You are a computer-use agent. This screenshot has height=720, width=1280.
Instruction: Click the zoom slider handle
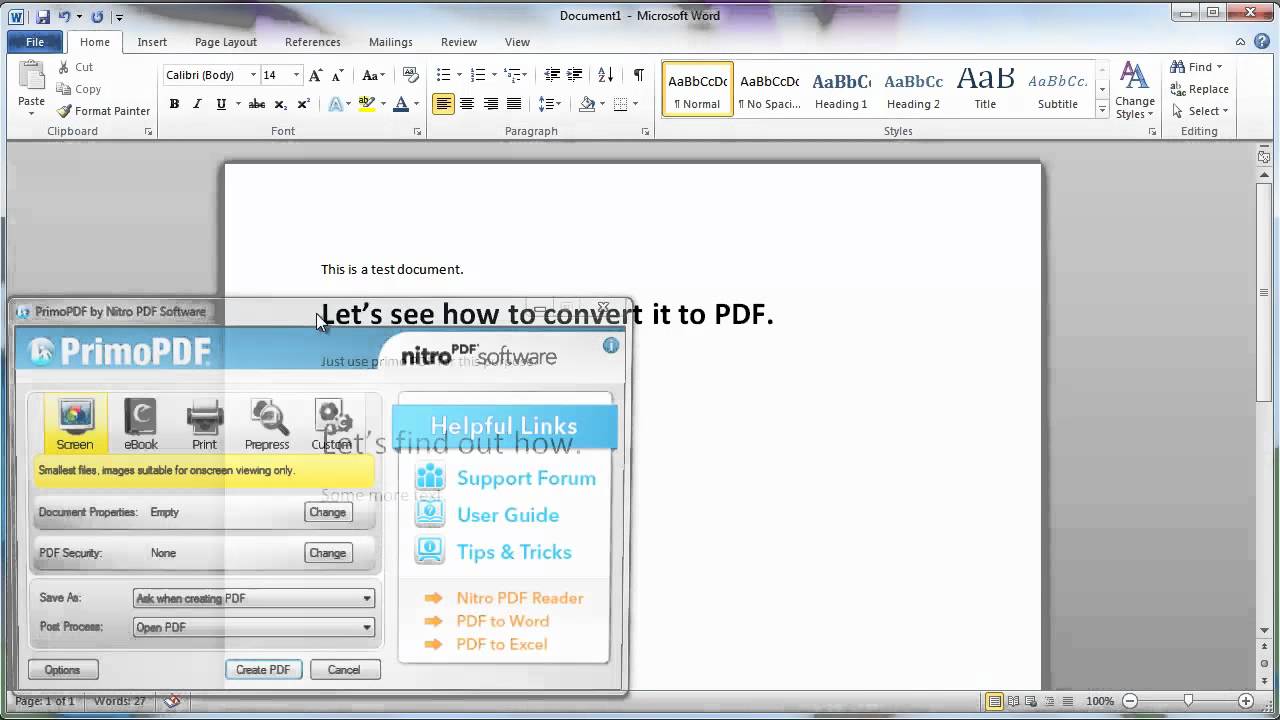[1188, 701]
